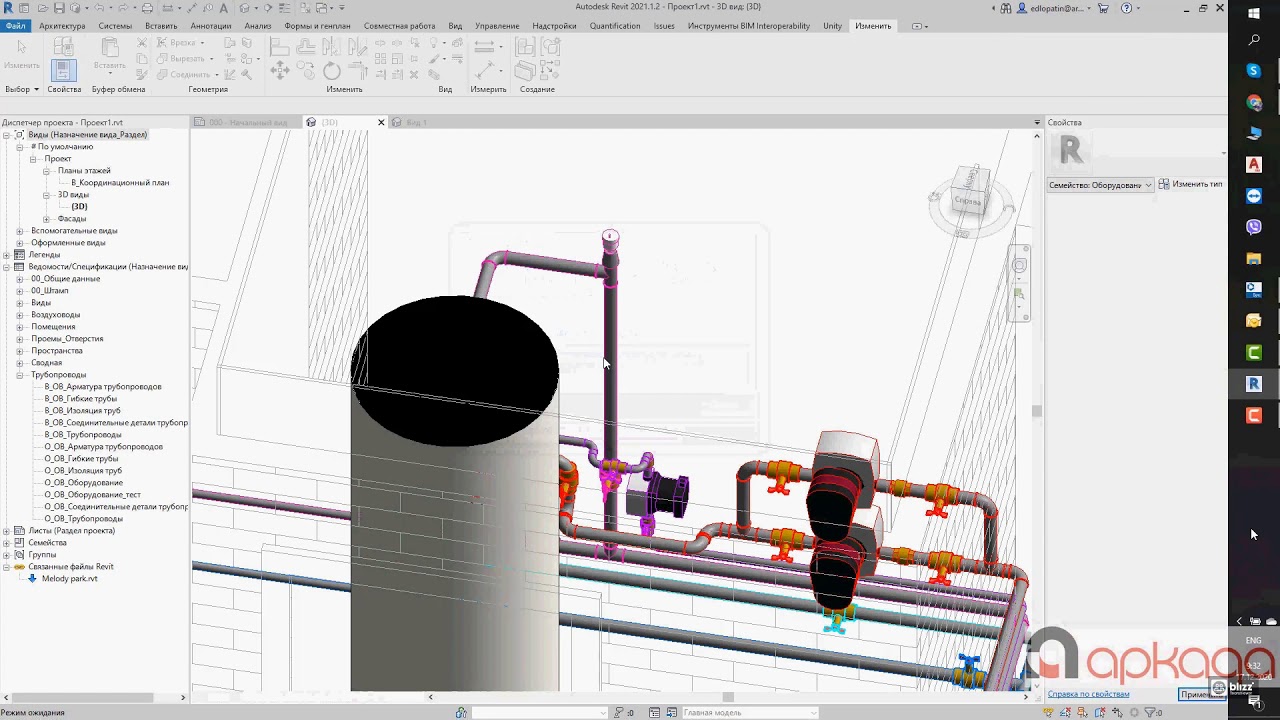Click the Offset tool in Изменить panel
Image resolution: width=1280 pixels, height=720 pixels.
(x=305, y=47)
